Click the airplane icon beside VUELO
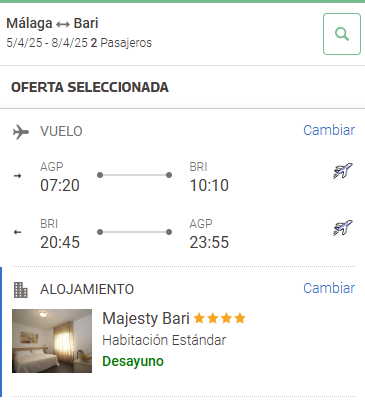This screenshot has height=408, width=365. pos(21,132)
